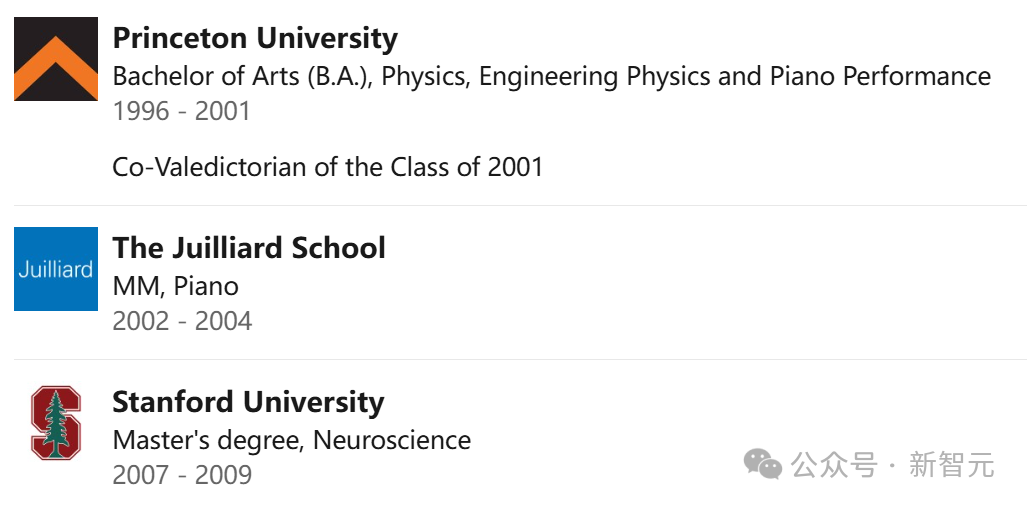Open The Juilliard School heading
Screen dimensions: 1027x506
coord(249,248)
